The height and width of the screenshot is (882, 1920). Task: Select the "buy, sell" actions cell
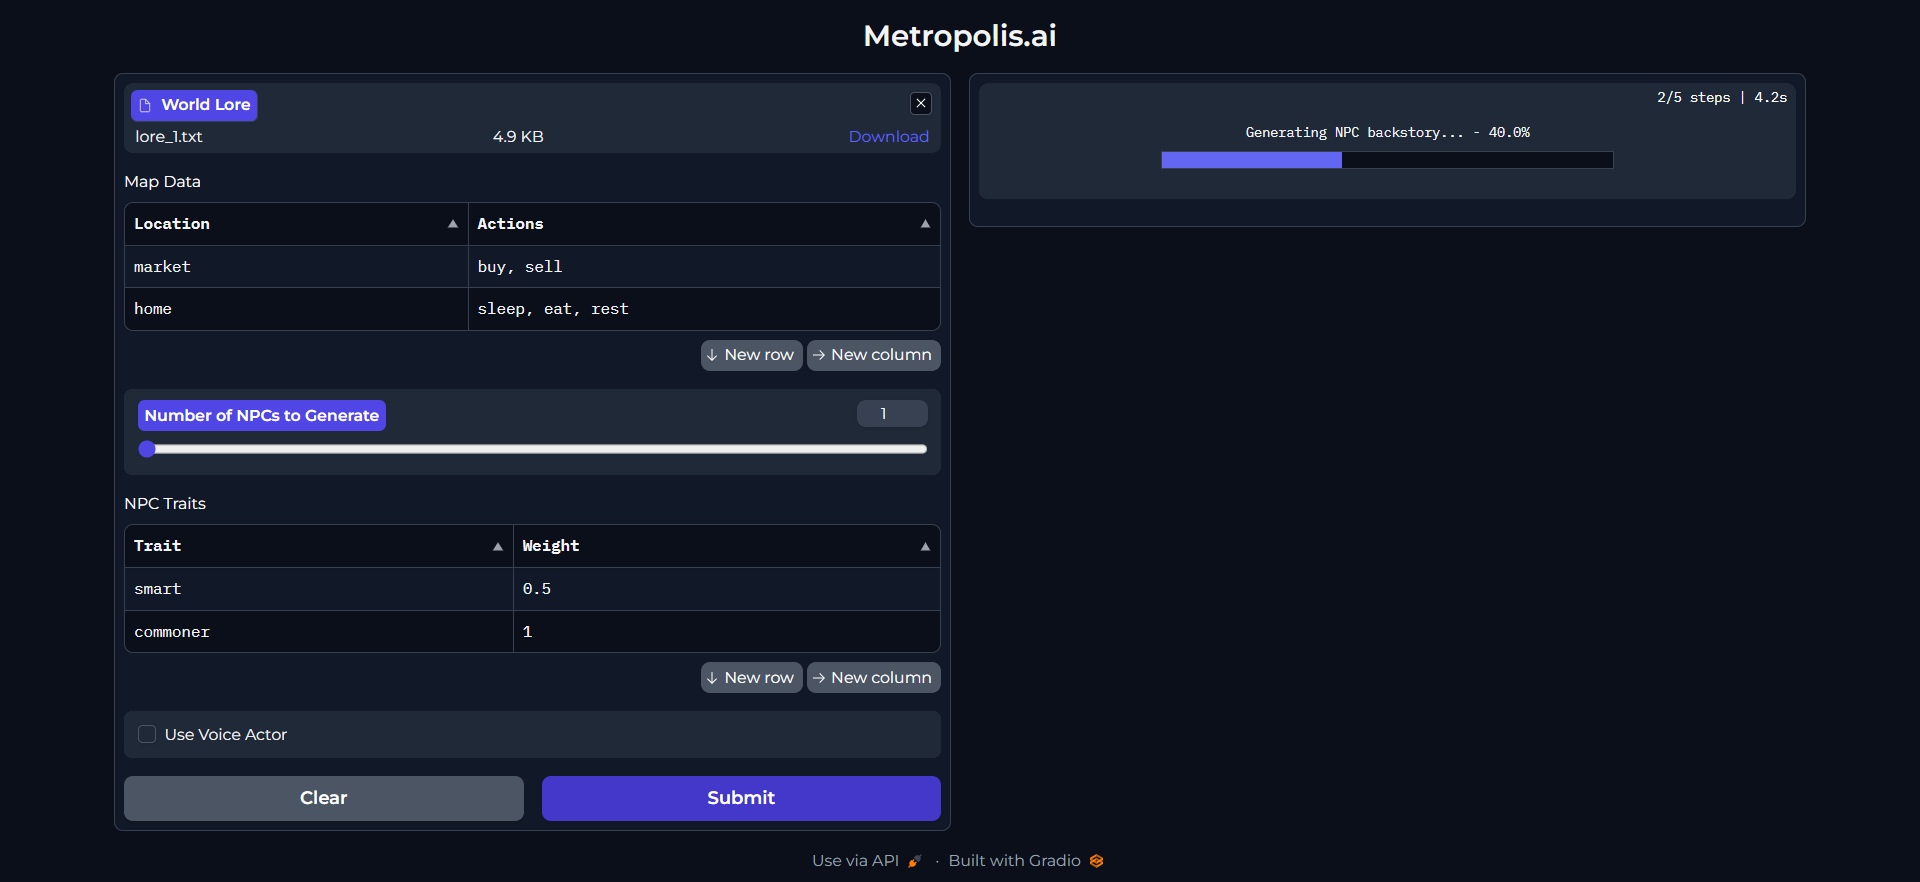point(704,267)
